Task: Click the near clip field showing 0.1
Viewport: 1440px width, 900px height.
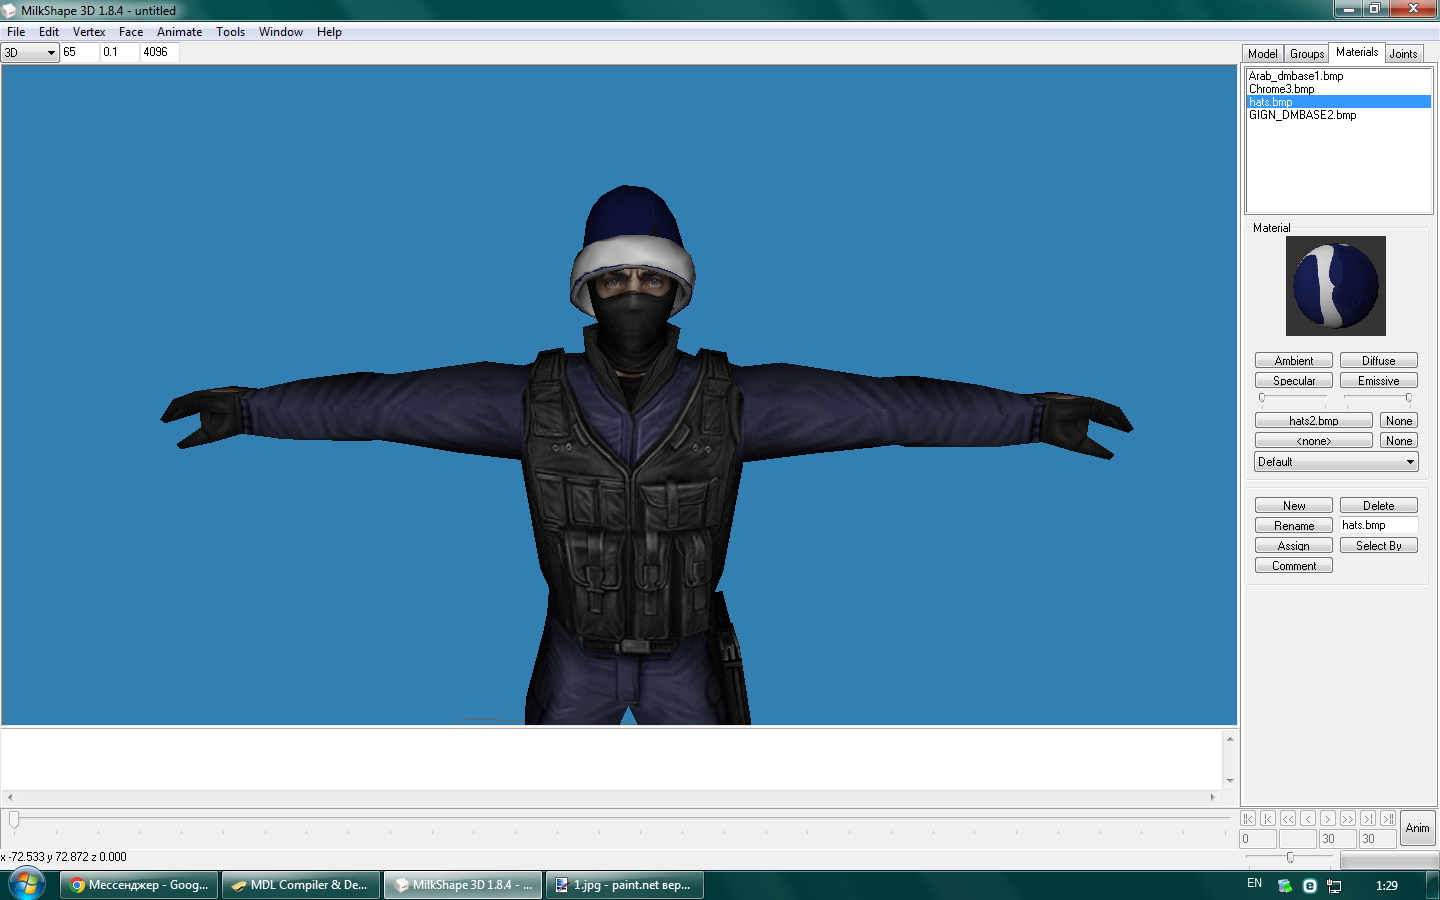Action: coord(120,53)
